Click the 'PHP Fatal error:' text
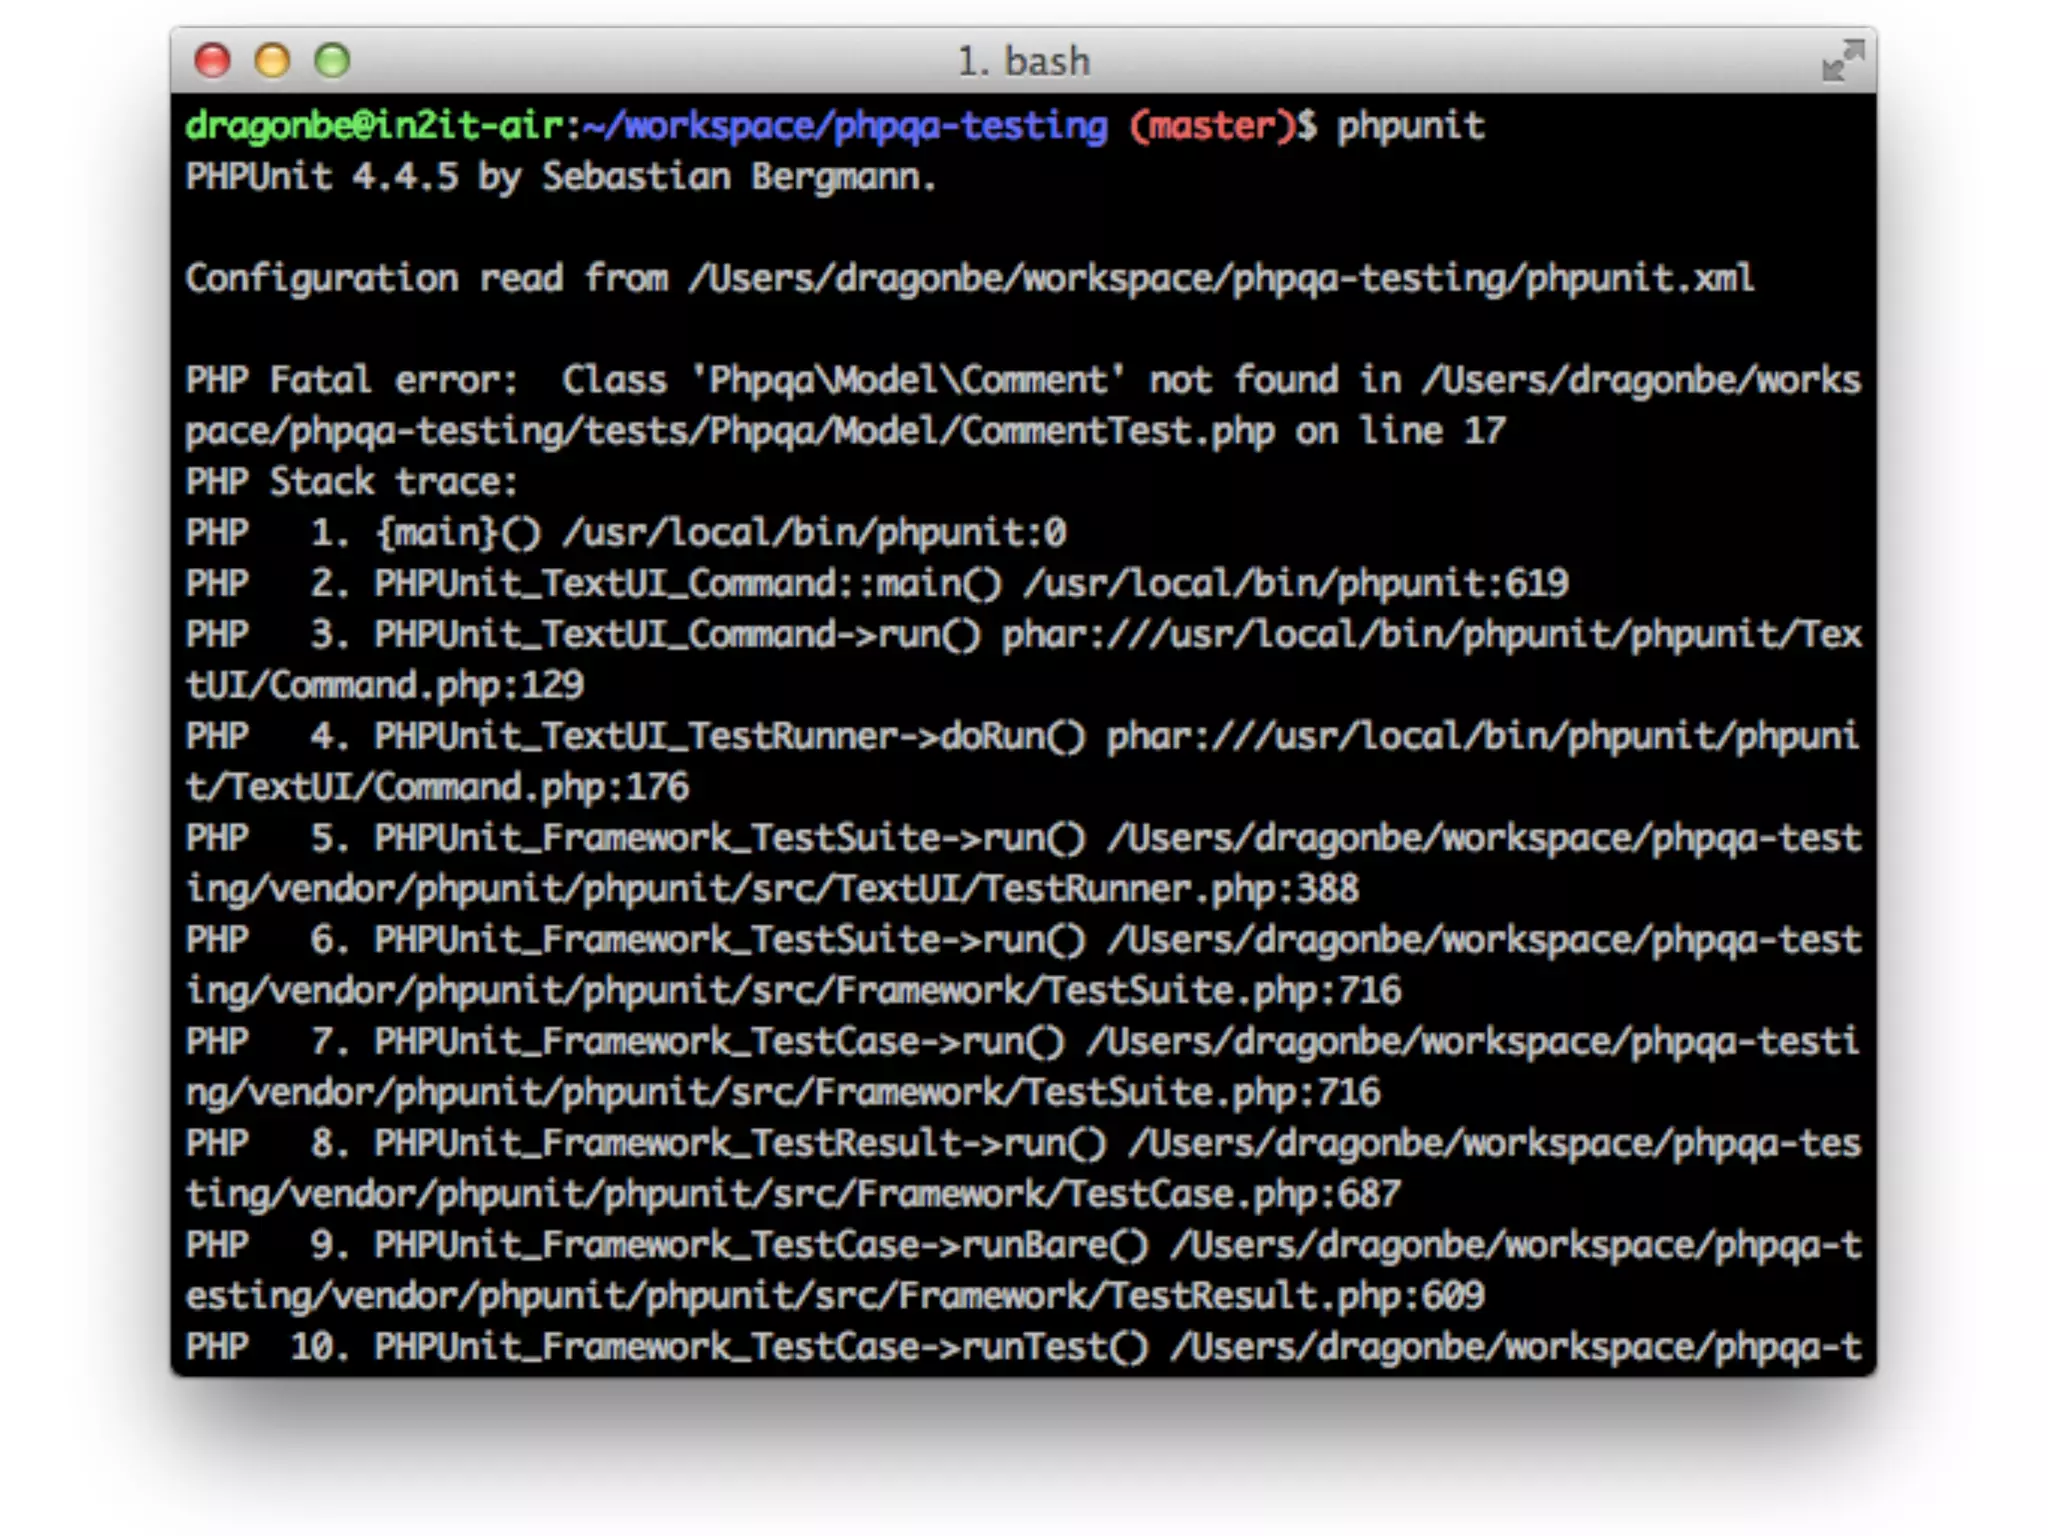This screenshot has width=2048, height=1536. point(352,380)
